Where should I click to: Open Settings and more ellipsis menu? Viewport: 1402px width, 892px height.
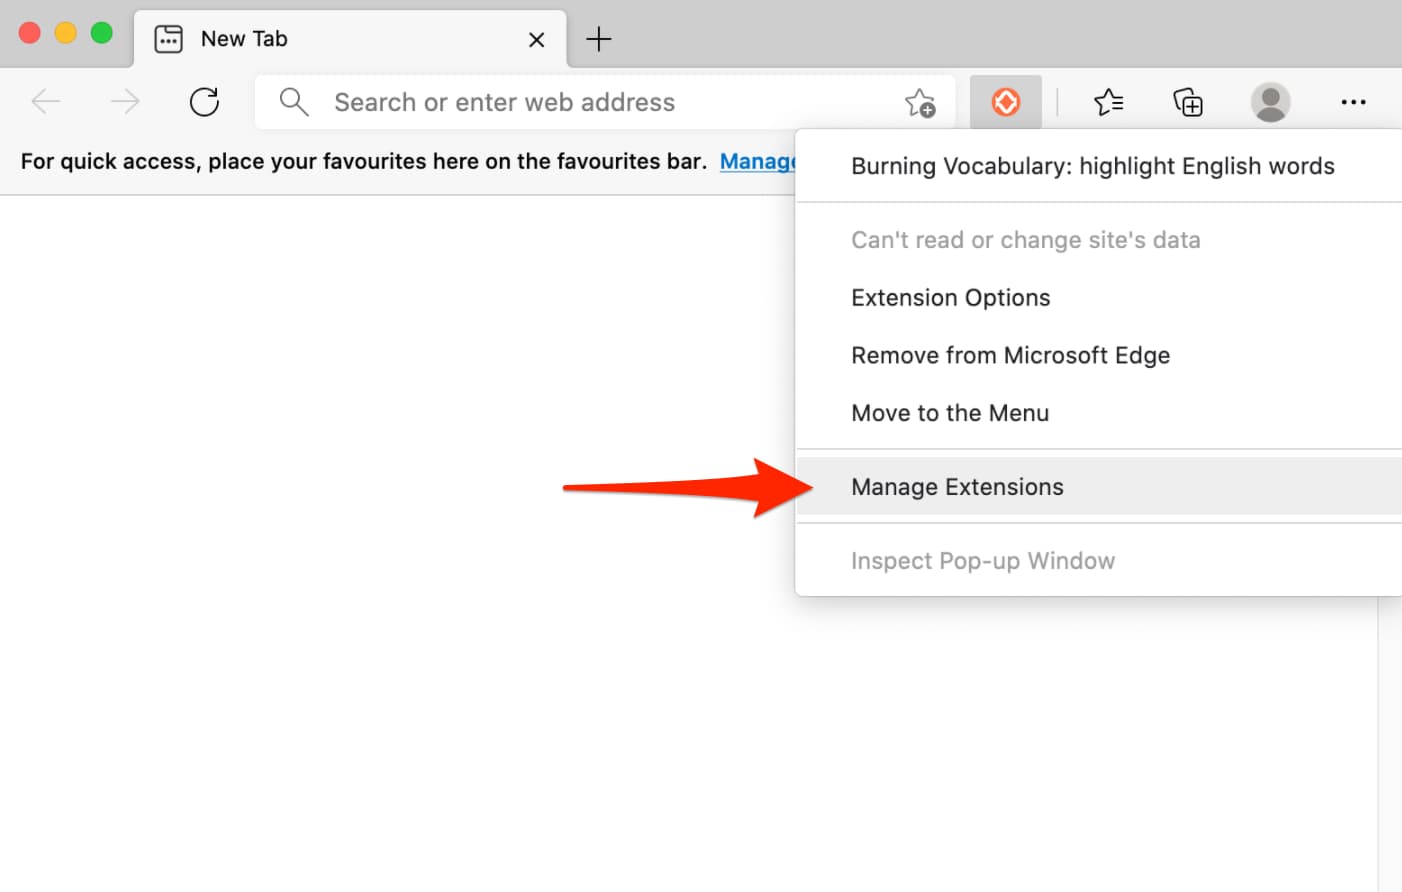(x=1353, y=102)
